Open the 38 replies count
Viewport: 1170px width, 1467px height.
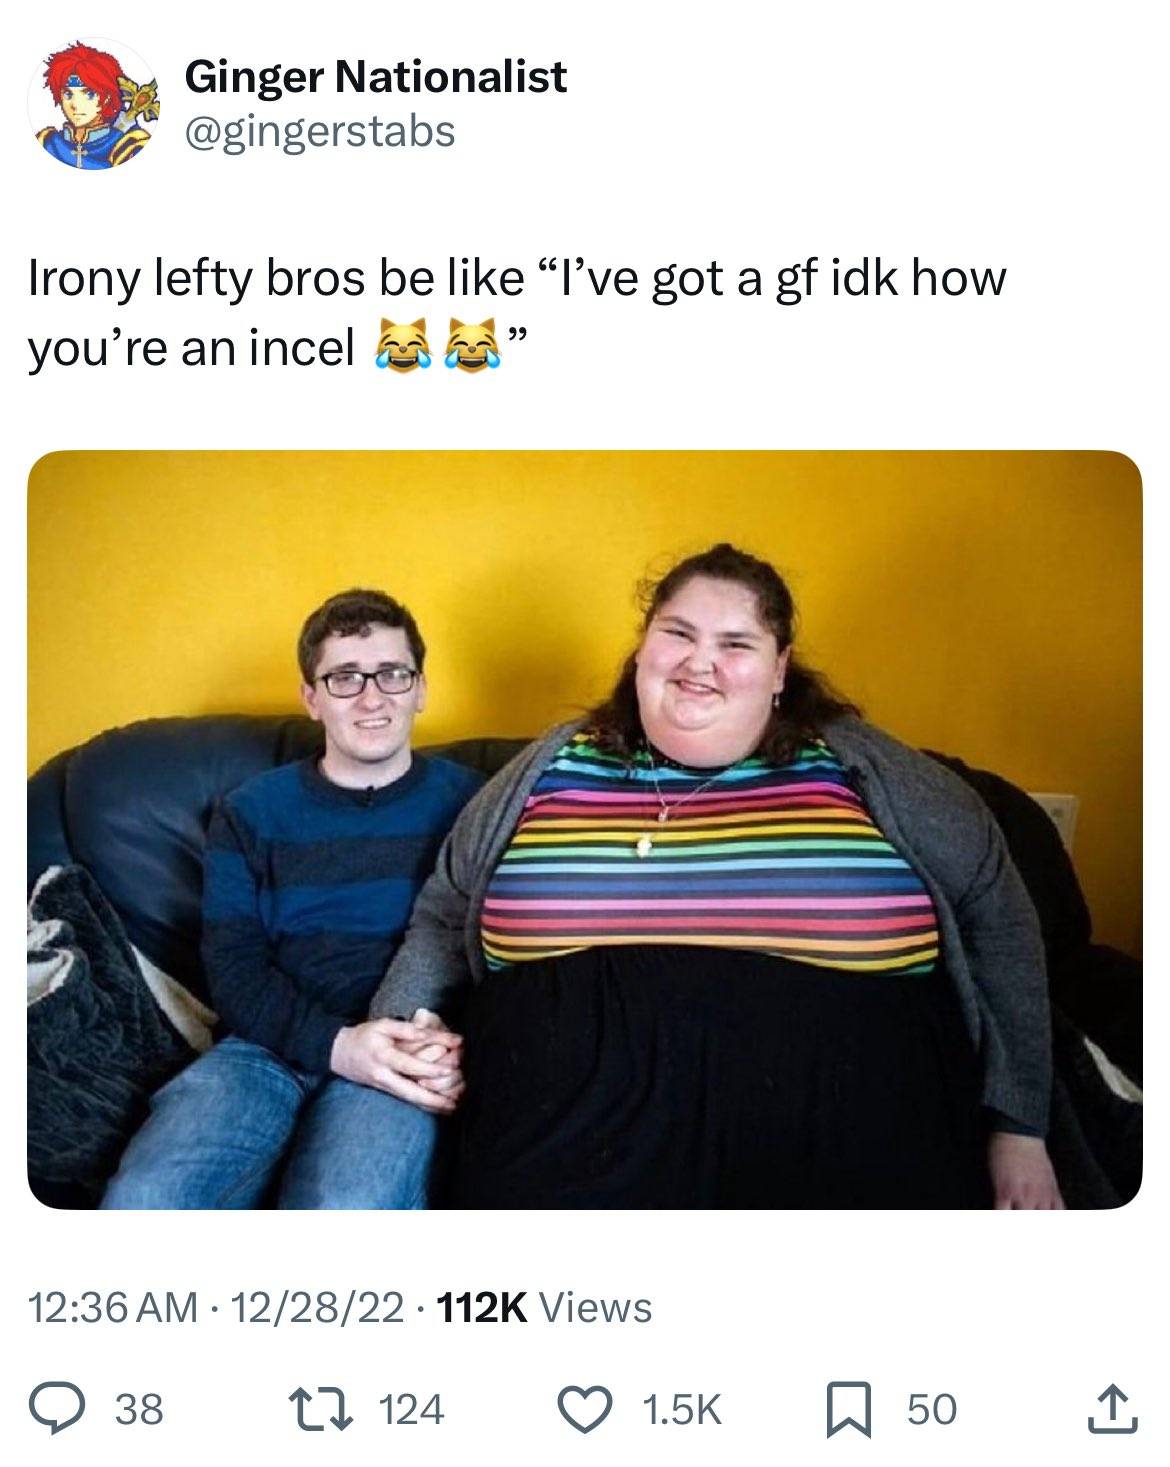pyautogui.click(x=140, y=1410)
